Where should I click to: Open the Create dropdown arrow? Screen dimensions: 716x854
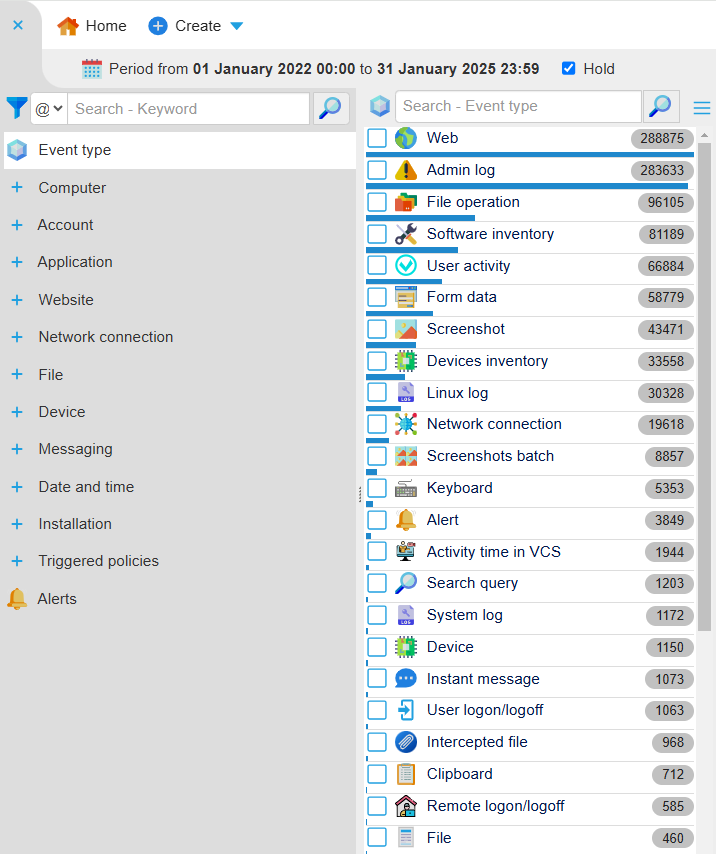pyautogui.click(x=236, y=26)
